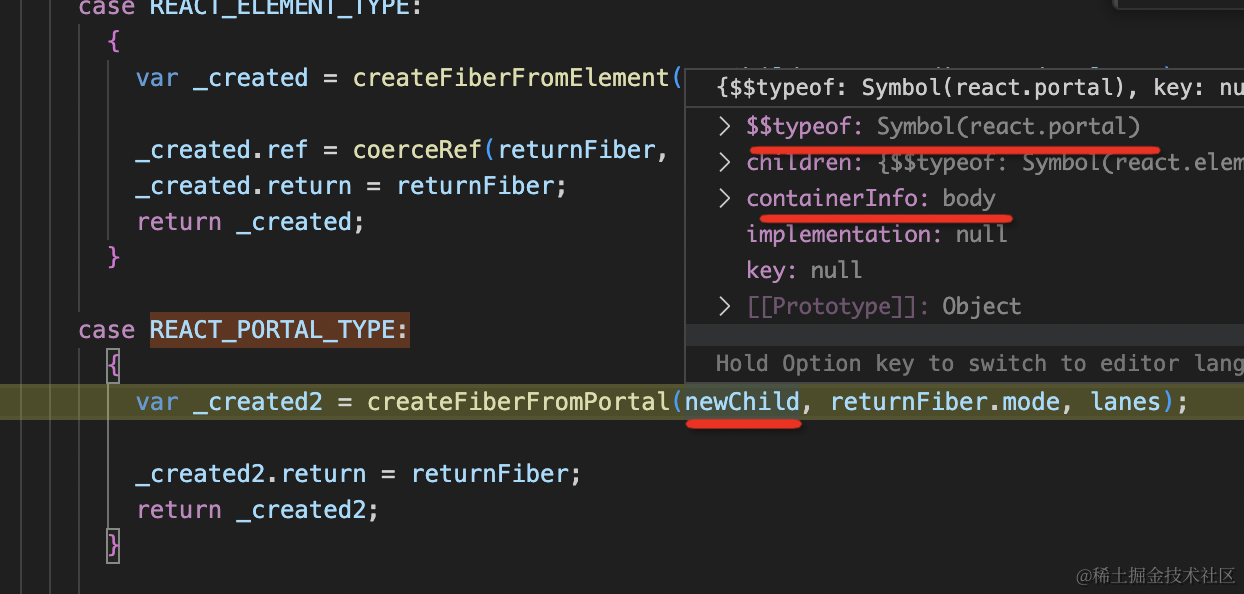Screen dimensions: 1244x594
Task: Click the underlined newChild argument
Action: 742,401
